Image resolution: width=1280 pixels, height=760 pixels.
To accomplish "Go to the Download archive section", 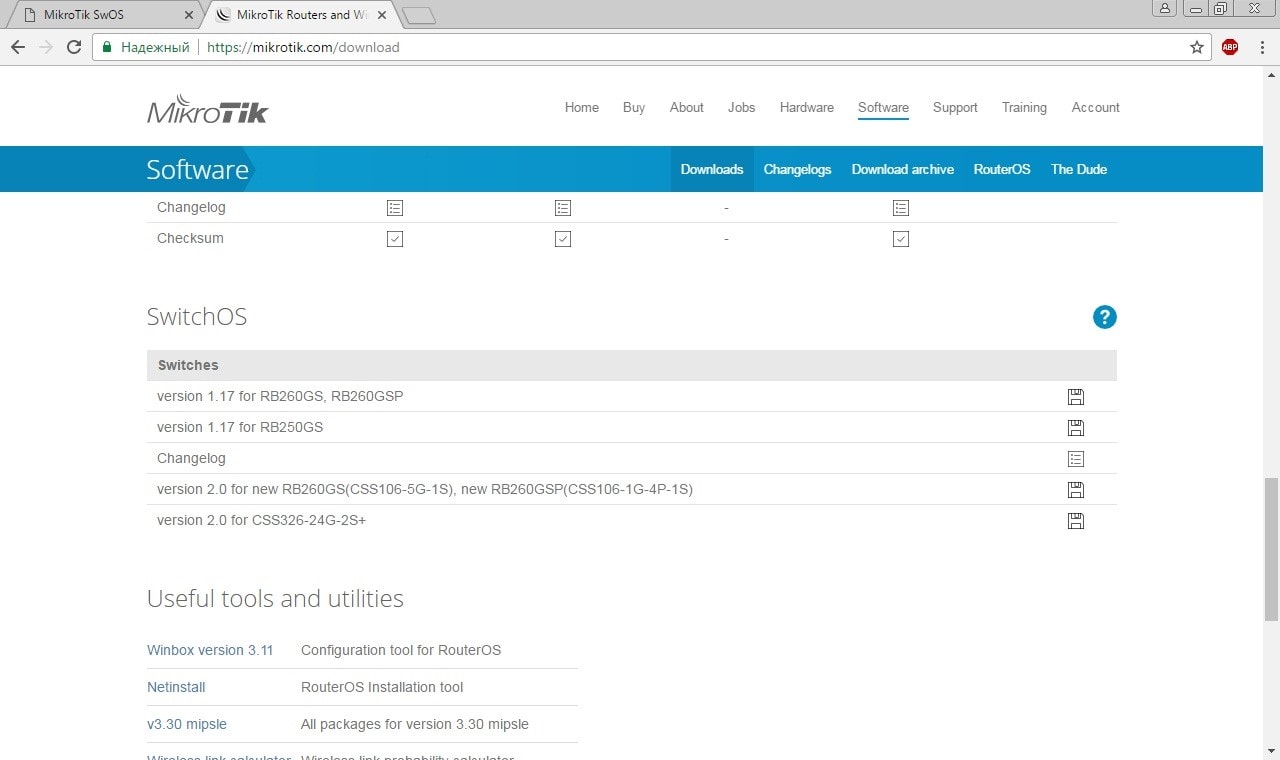I will (x=902, y=170).
